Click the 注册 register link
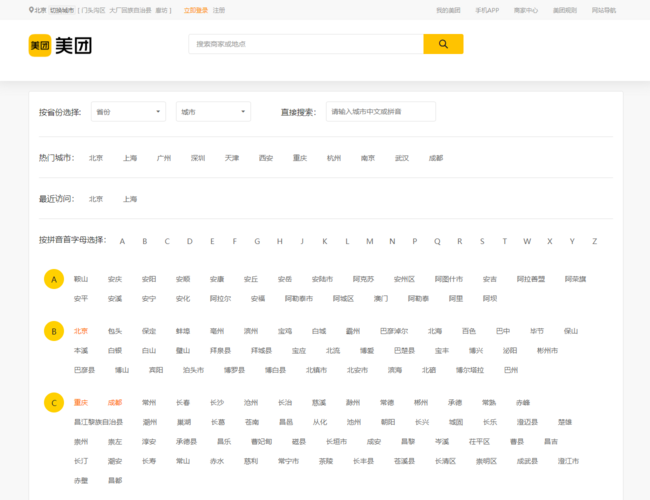The image size is (650, 500). tap(219, 10)
